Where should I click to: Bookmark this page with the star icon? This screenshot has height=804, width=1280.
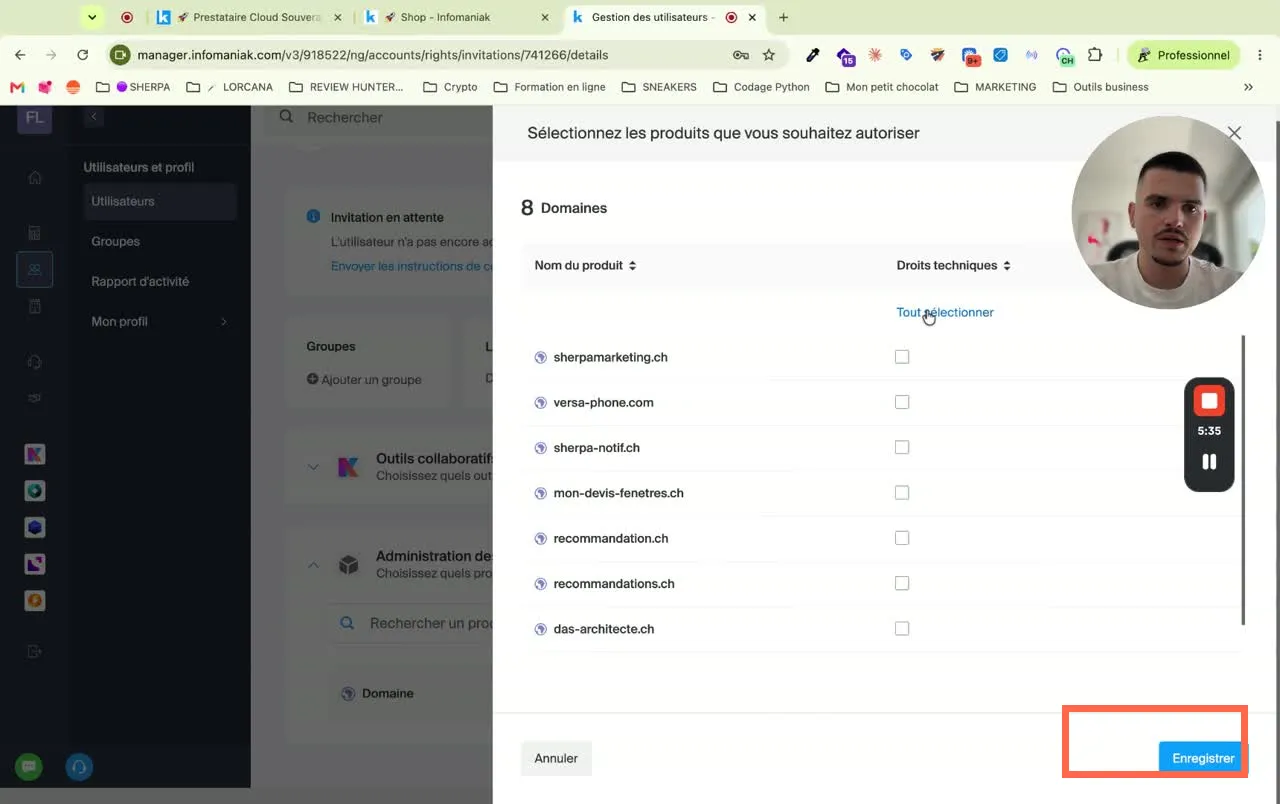click(x=768, y=55)
